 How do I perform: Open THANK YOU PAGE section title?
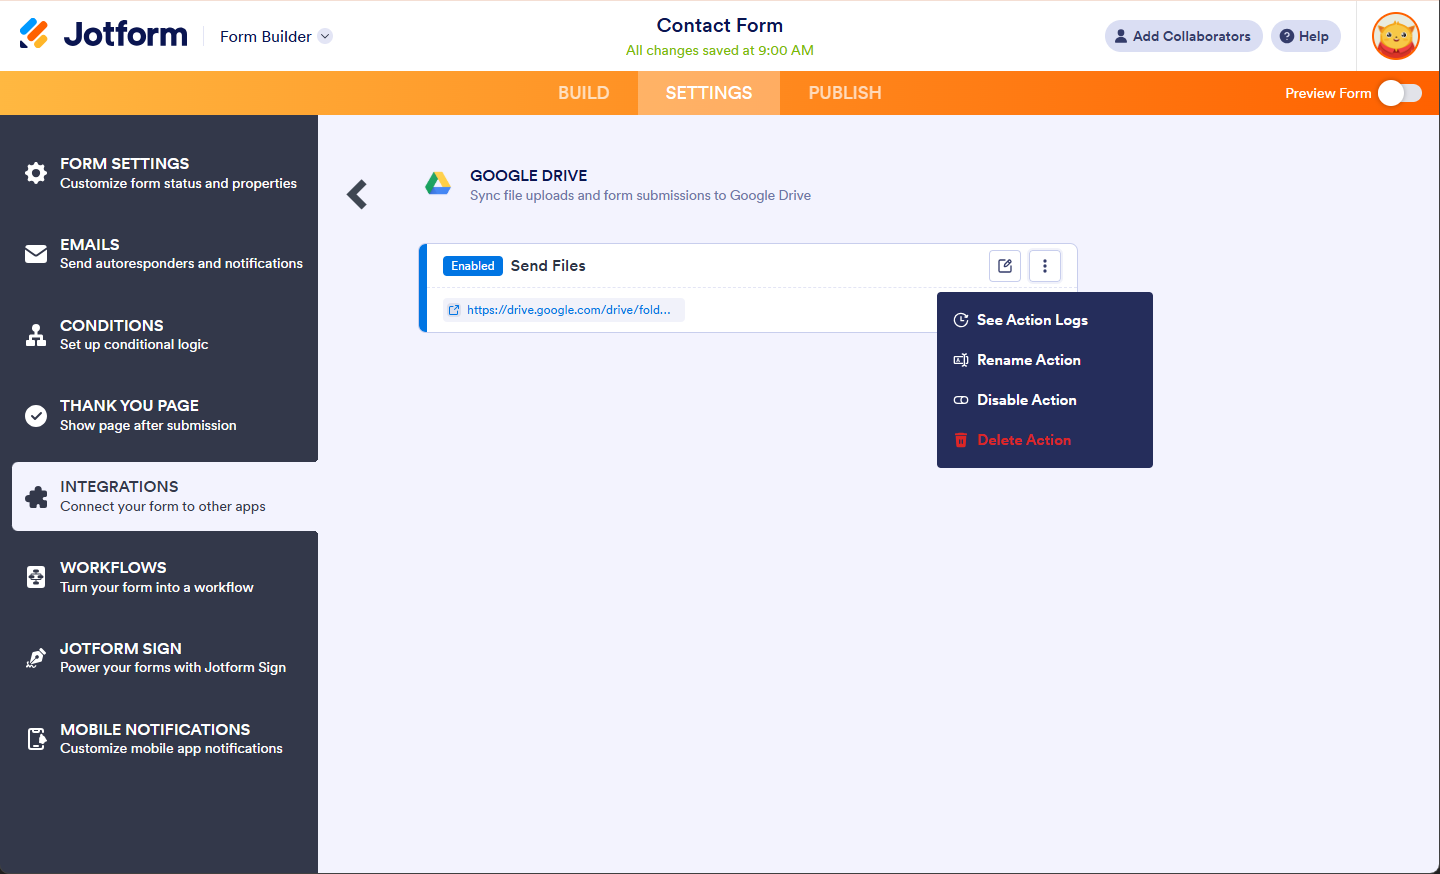(129, 406)
